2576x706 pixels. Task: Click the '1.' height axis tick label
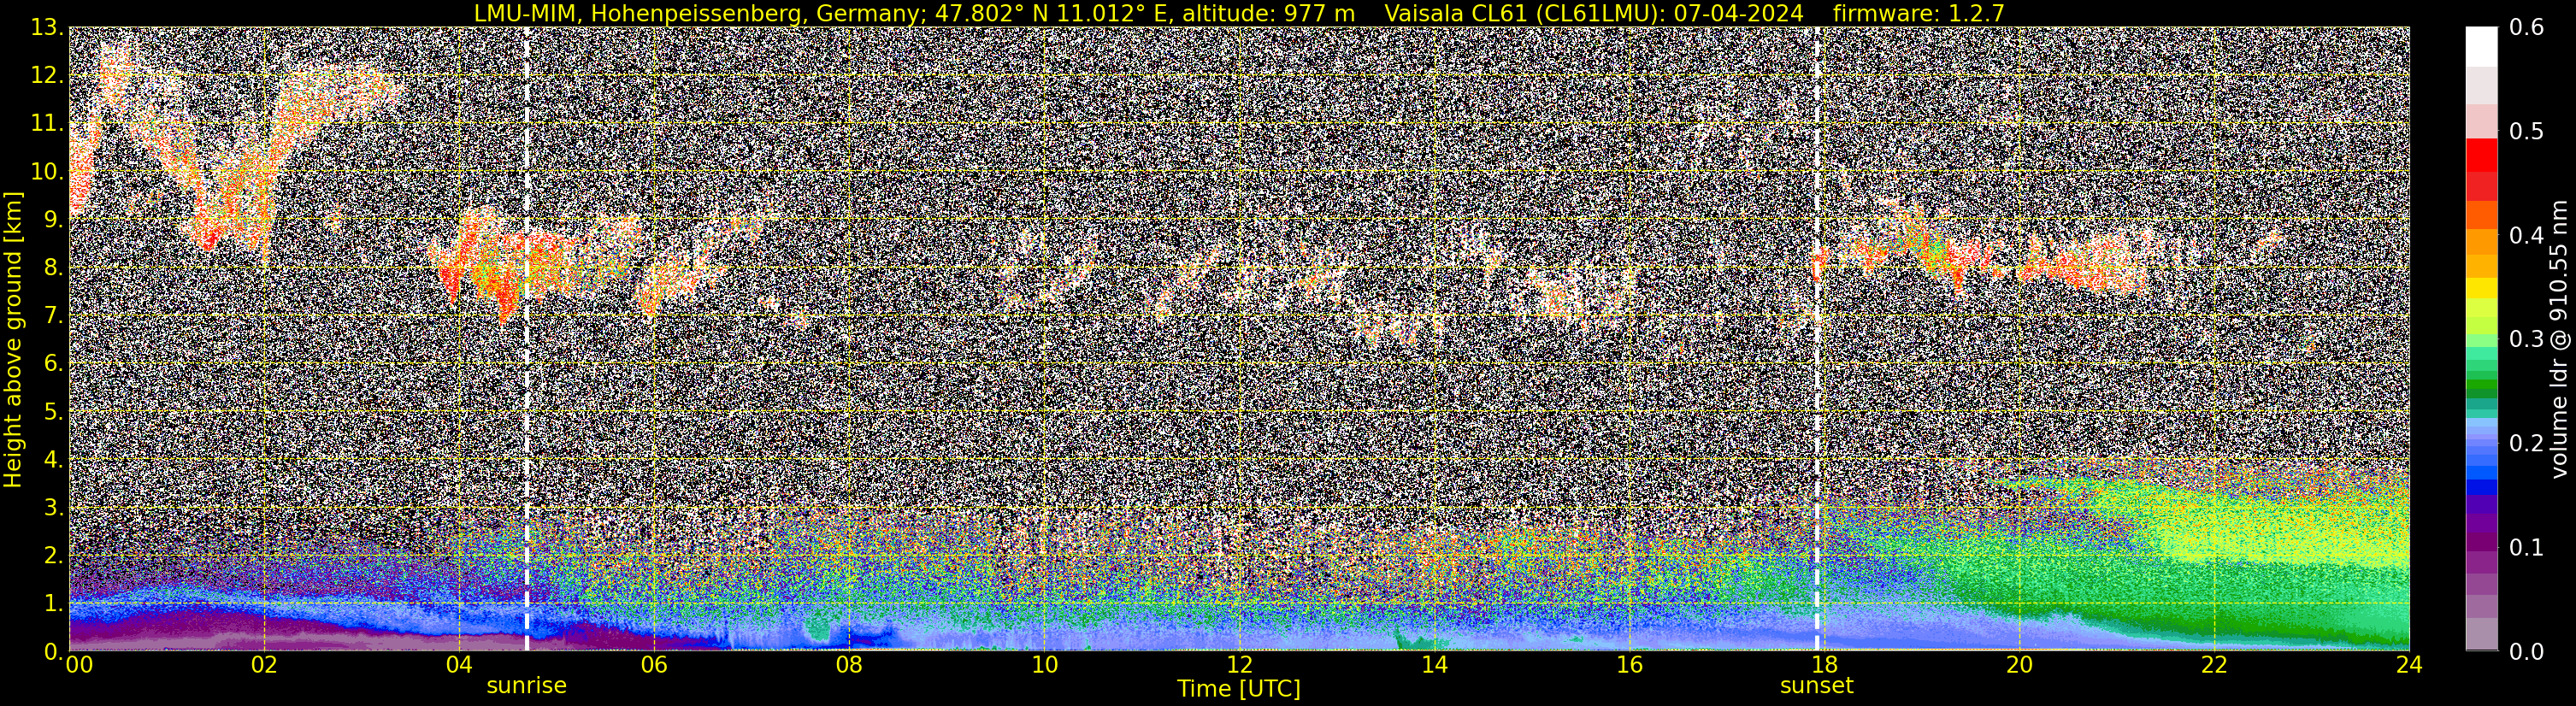click(53, 604)
